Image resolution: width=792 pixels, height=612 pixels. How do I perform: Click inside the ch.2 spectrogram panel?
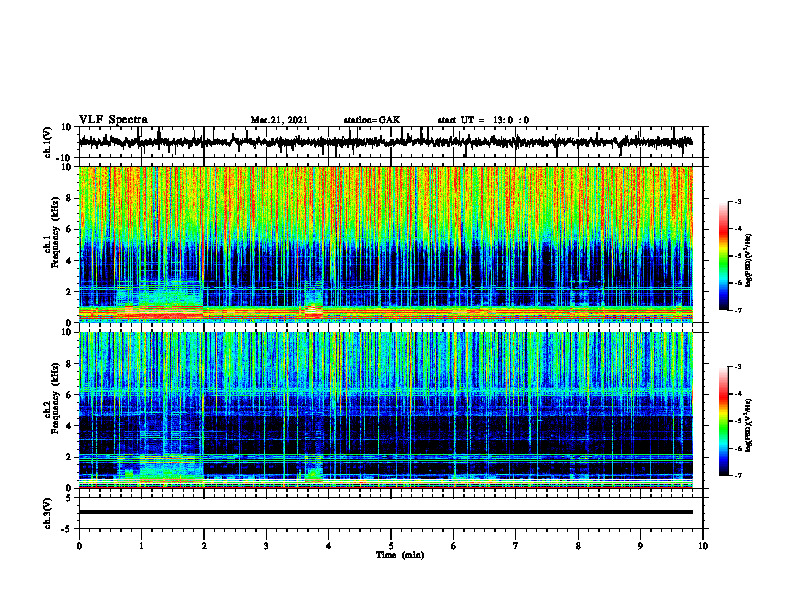point(385,410)
